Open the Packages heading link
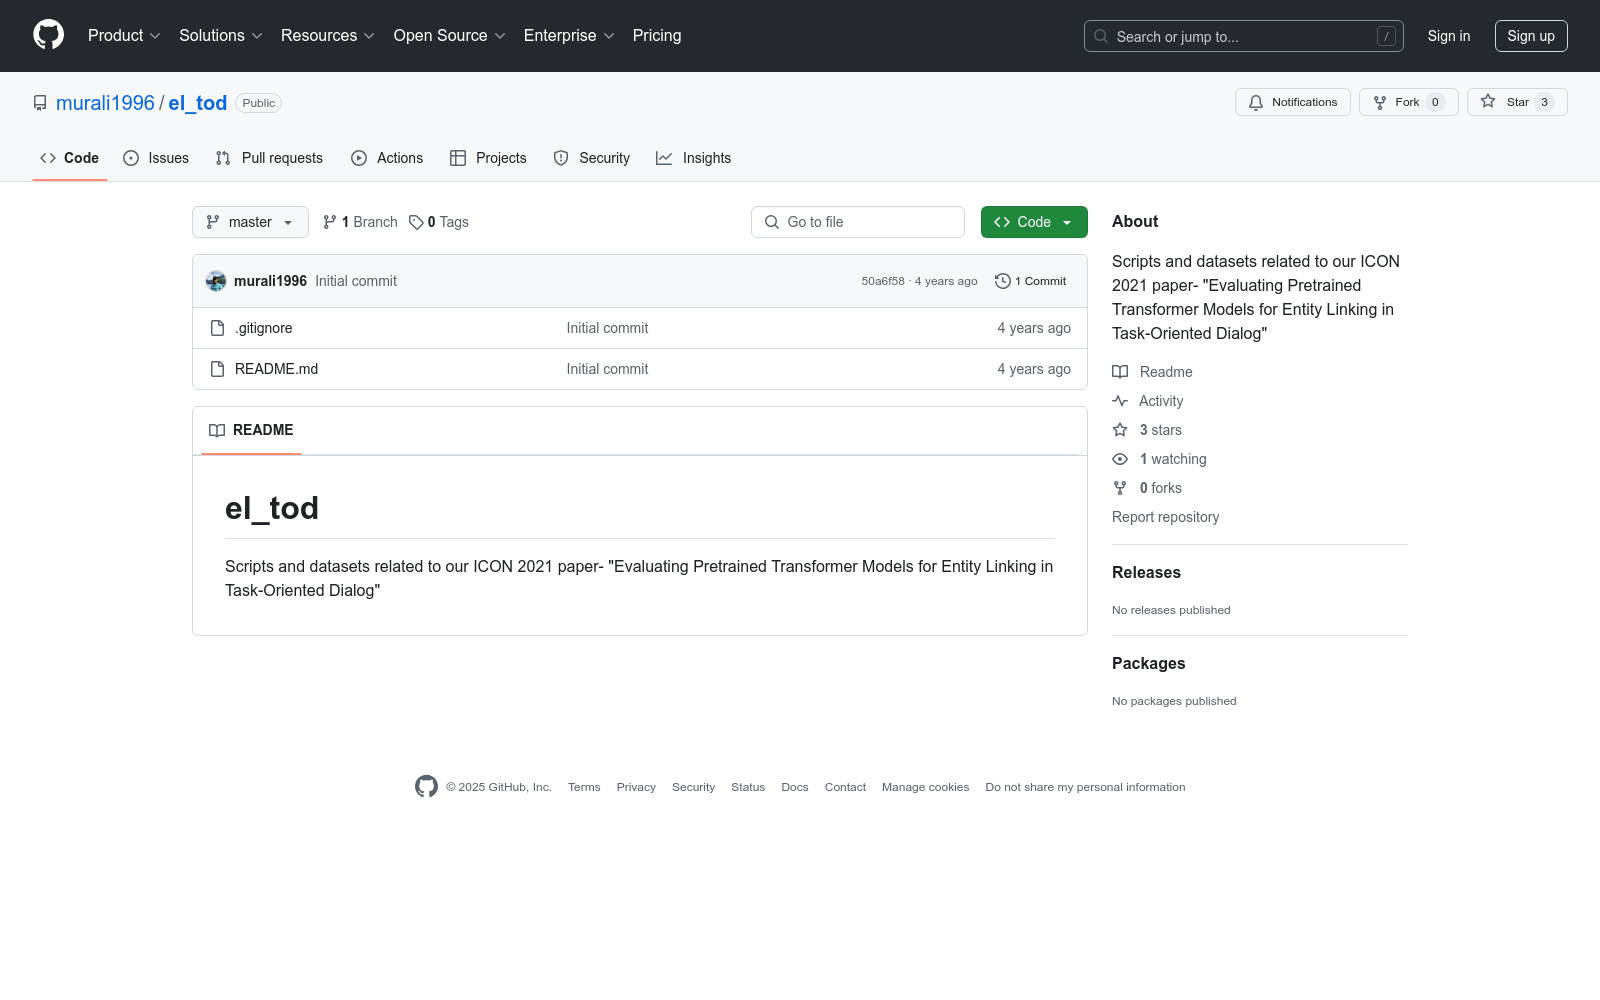Image resolution: width=1600 pixels, height=1000 pixels. pos(1148,663)
